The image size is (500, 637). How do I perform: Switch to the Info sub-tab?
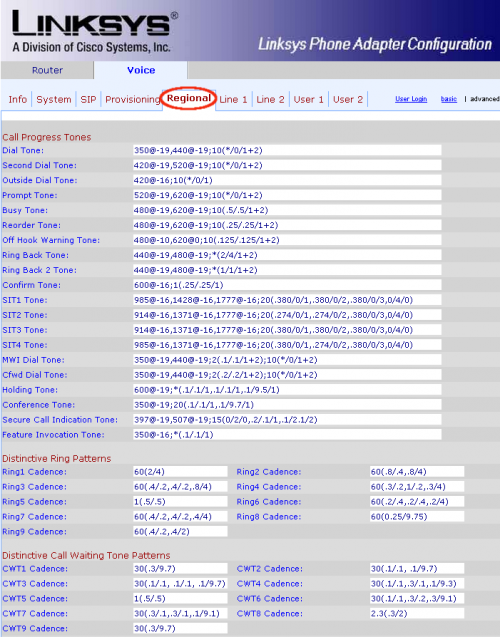click(18, 100)
